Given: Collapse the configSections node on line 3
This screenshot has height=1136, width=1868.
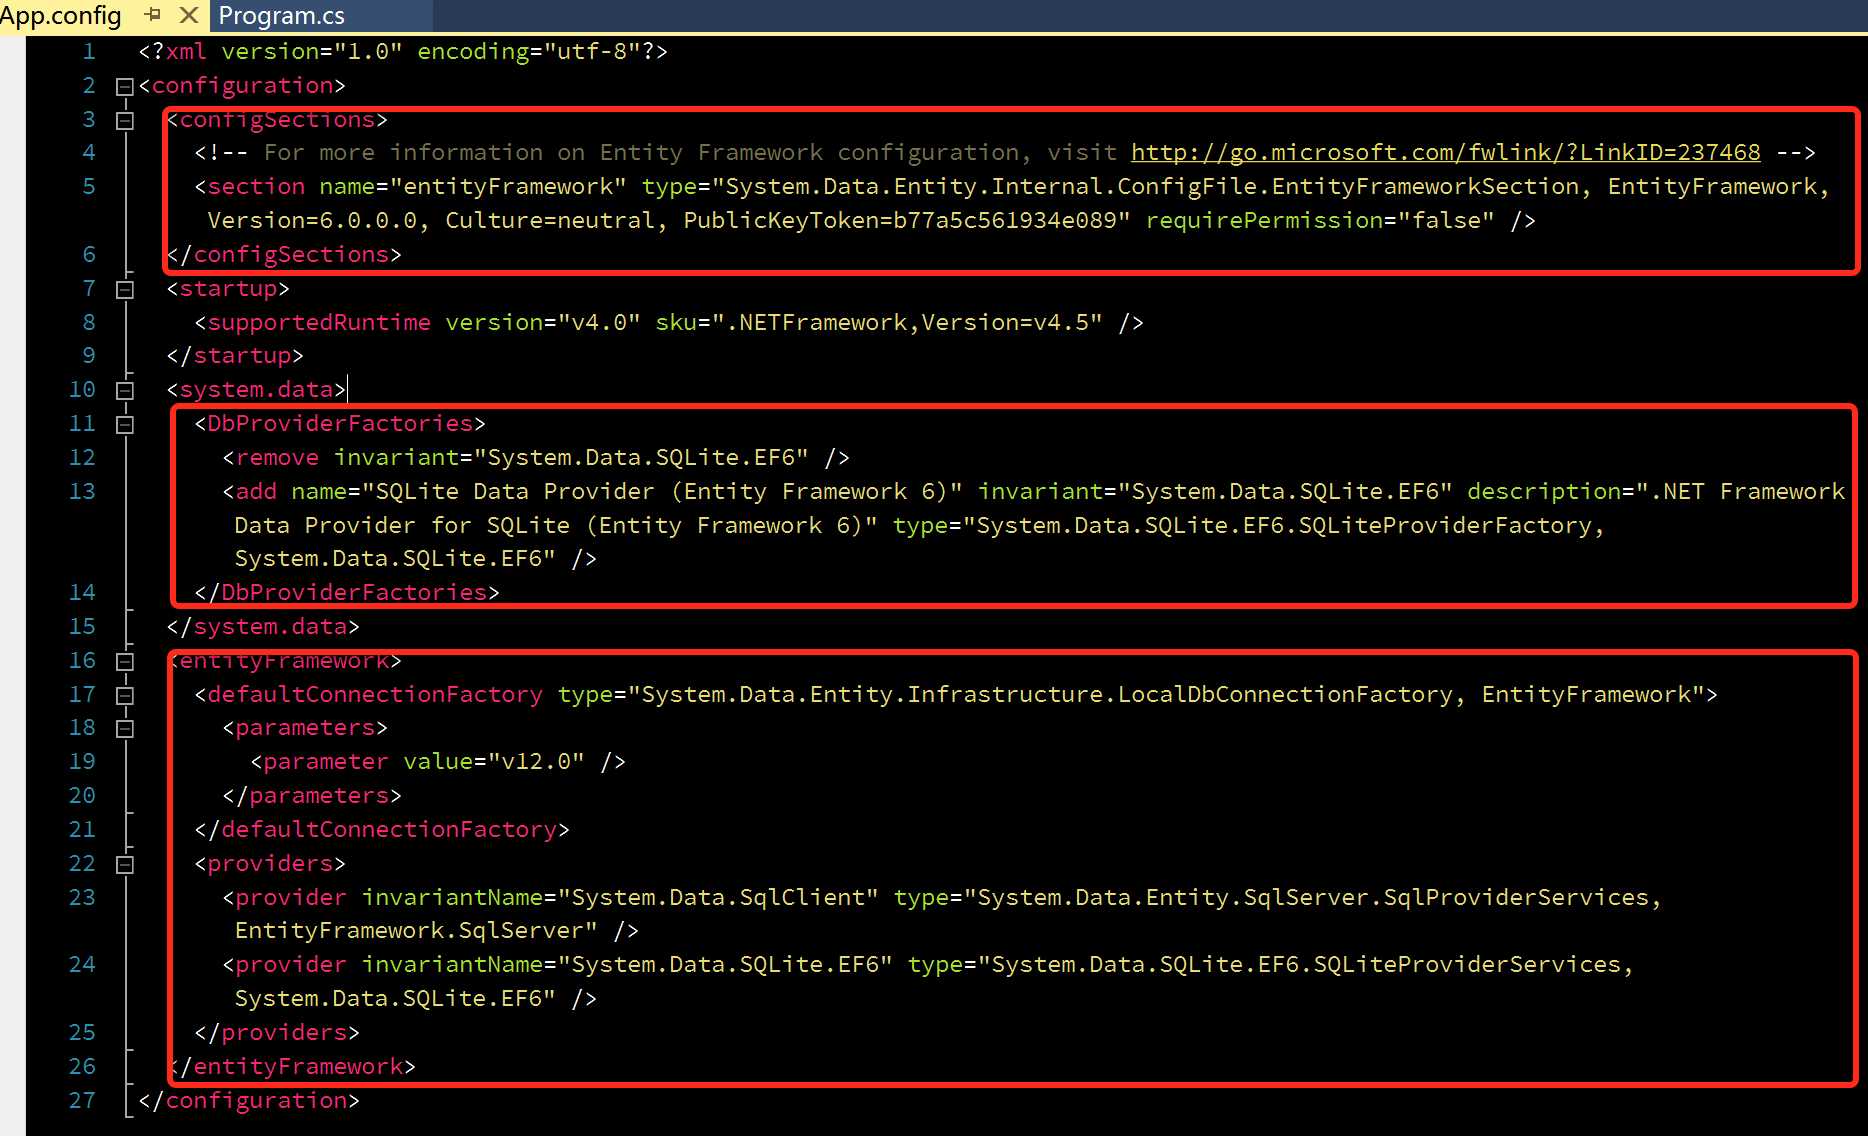Looking at the screenshot, I should 125,121.
